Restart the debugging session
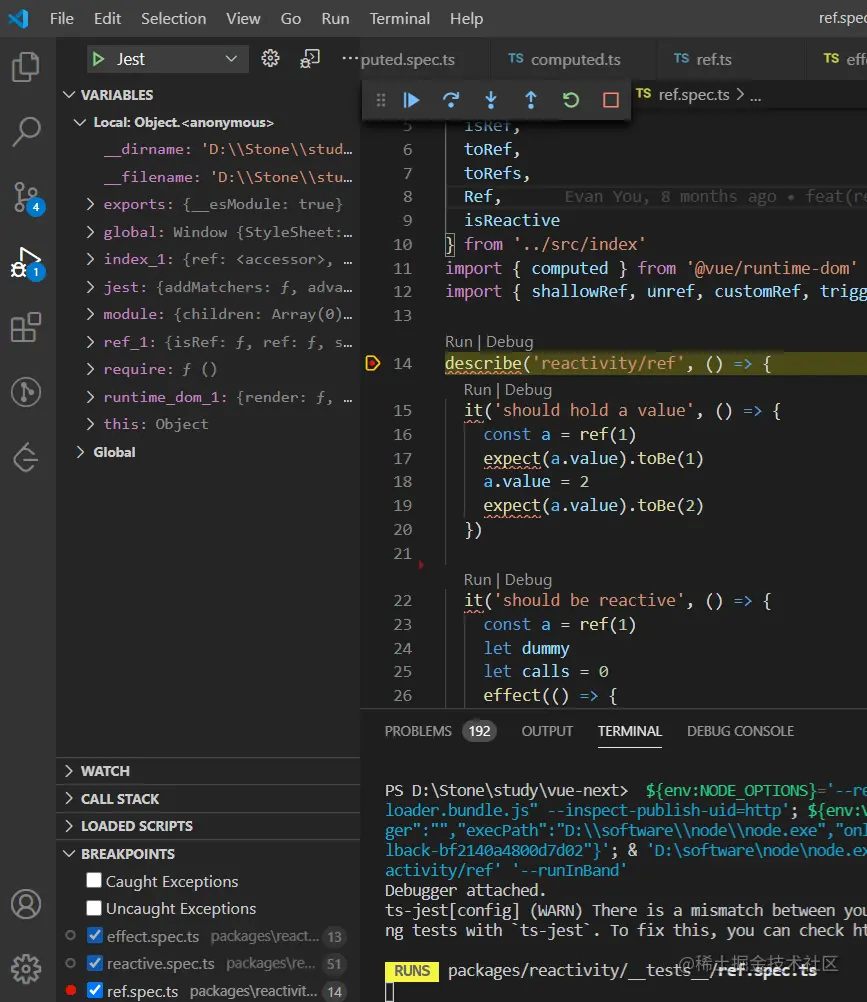 (x=571, y=100)
